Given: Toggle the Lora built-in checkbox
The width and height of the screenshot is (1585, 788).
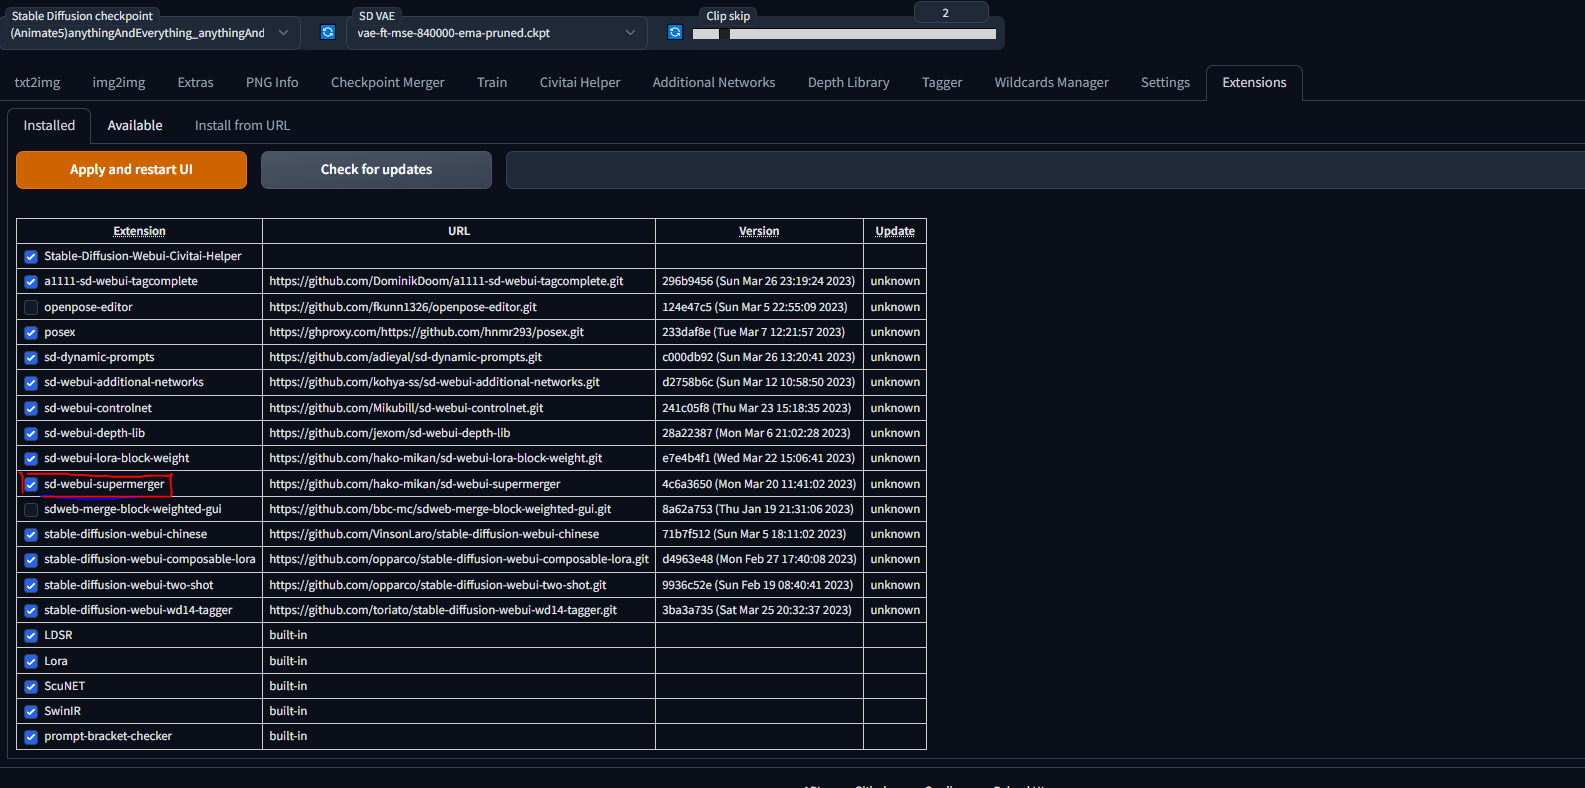Looking at the screenshot, I should point(31,662).
